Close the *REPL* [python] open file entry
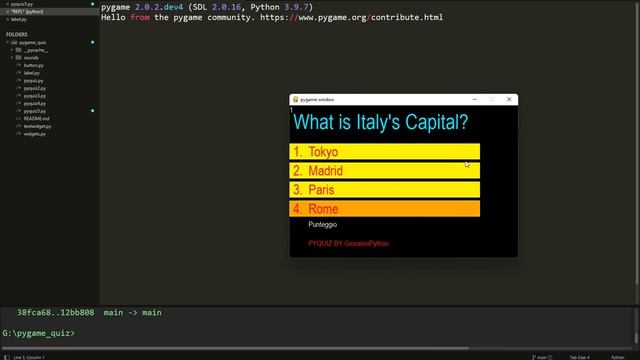The height and width of the screenshot is (360, 640). (7, 12)
